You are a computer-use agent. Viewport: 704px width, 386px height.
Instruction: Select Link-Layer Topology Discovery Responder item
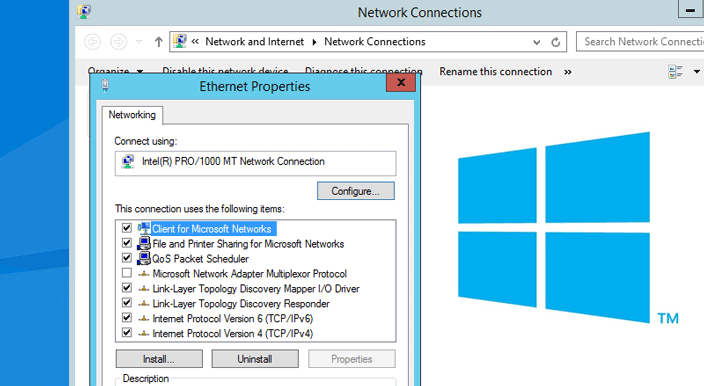(x=241, y=304)
